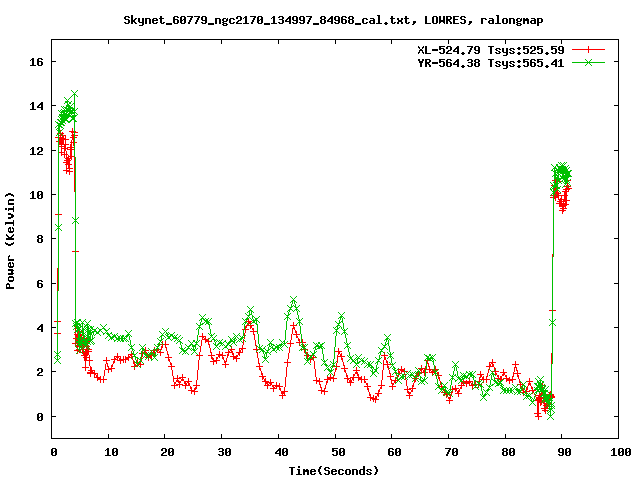Click the red curve peak near 35 seconds
The image size is (640, 480).
pyautogui.click(x=249, y=322)
